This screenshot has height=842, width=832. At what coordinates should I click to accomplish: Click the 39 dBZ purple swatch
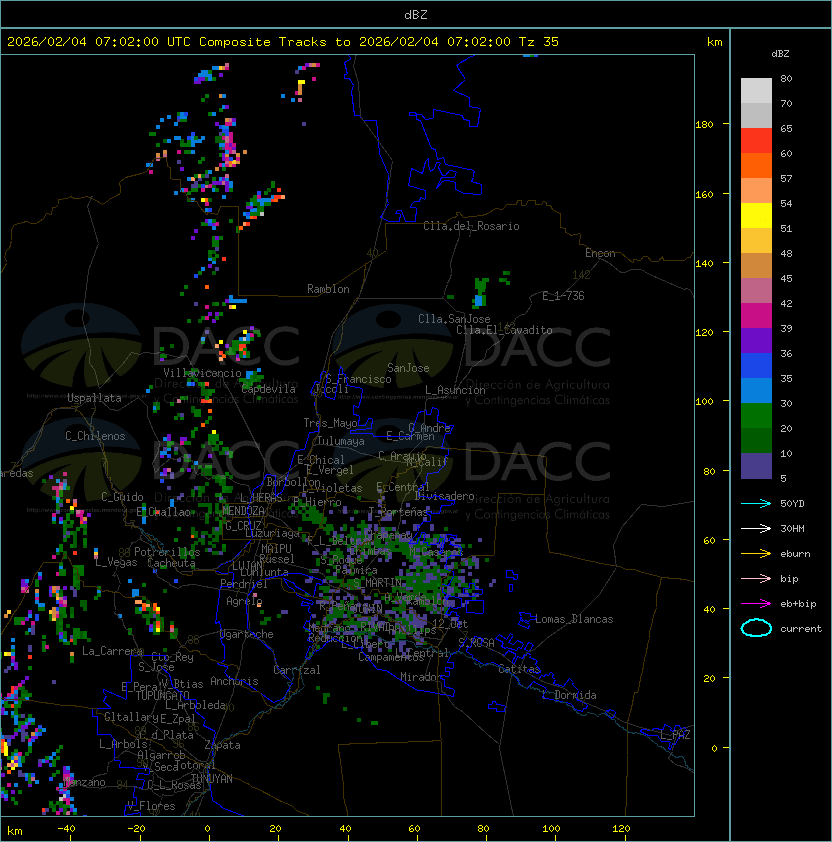pyautogui.click(x=756, y=340)
